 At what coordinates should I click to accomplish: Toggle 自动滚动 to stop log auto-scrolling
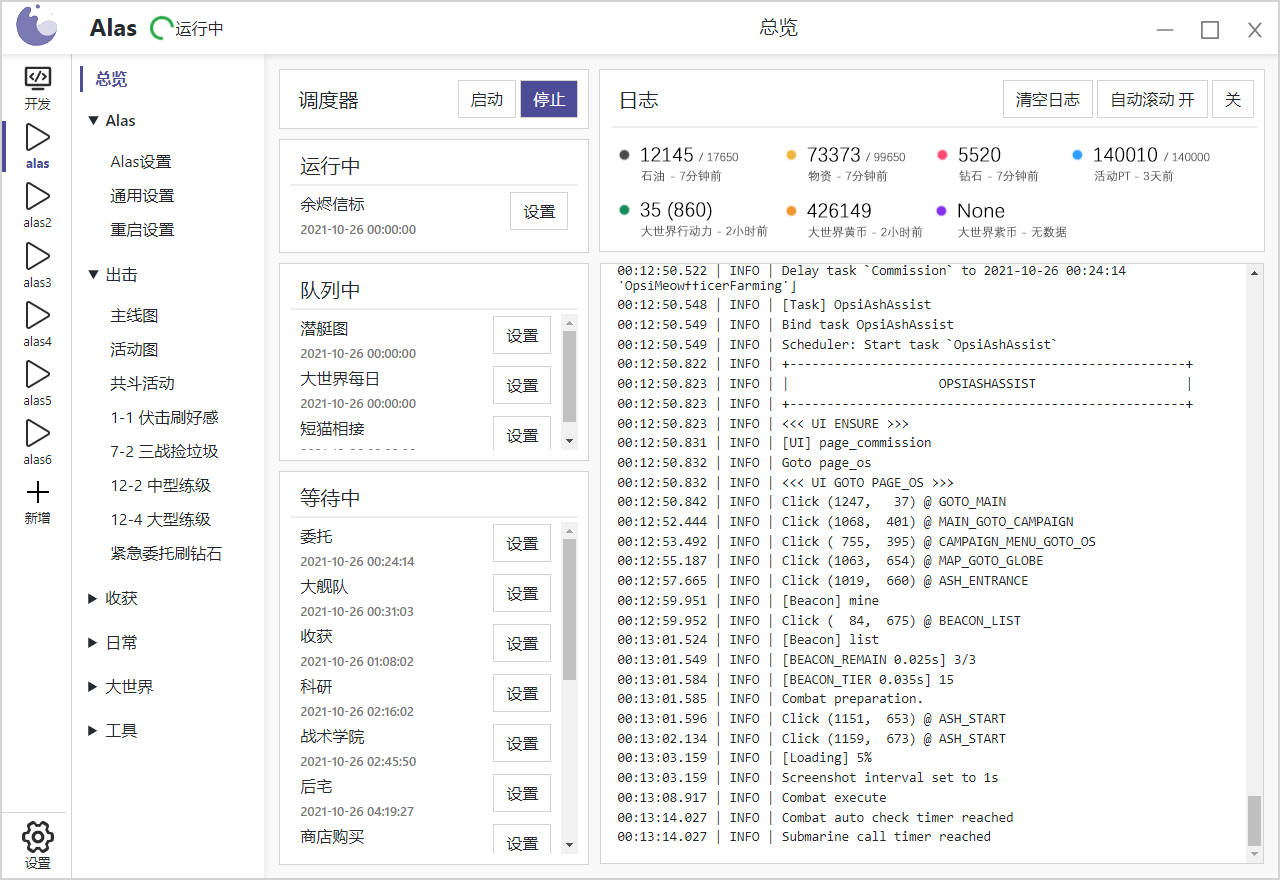point(1152,98)
